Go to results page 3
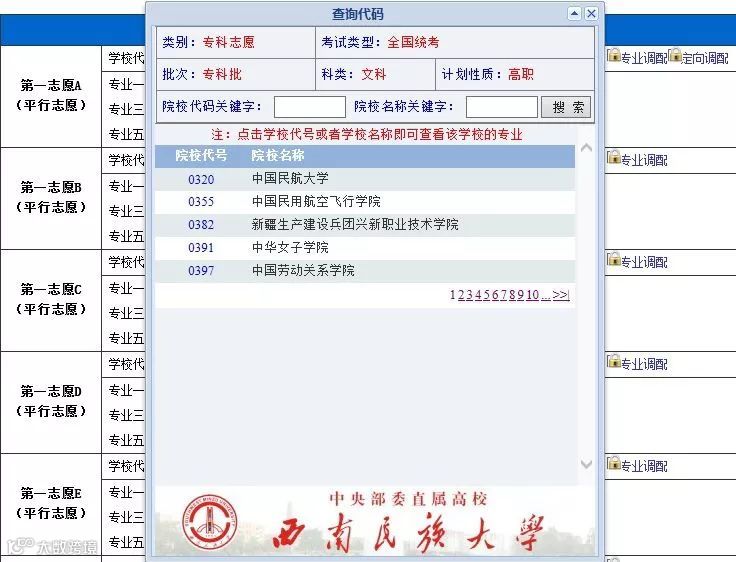 pos(470,295)
